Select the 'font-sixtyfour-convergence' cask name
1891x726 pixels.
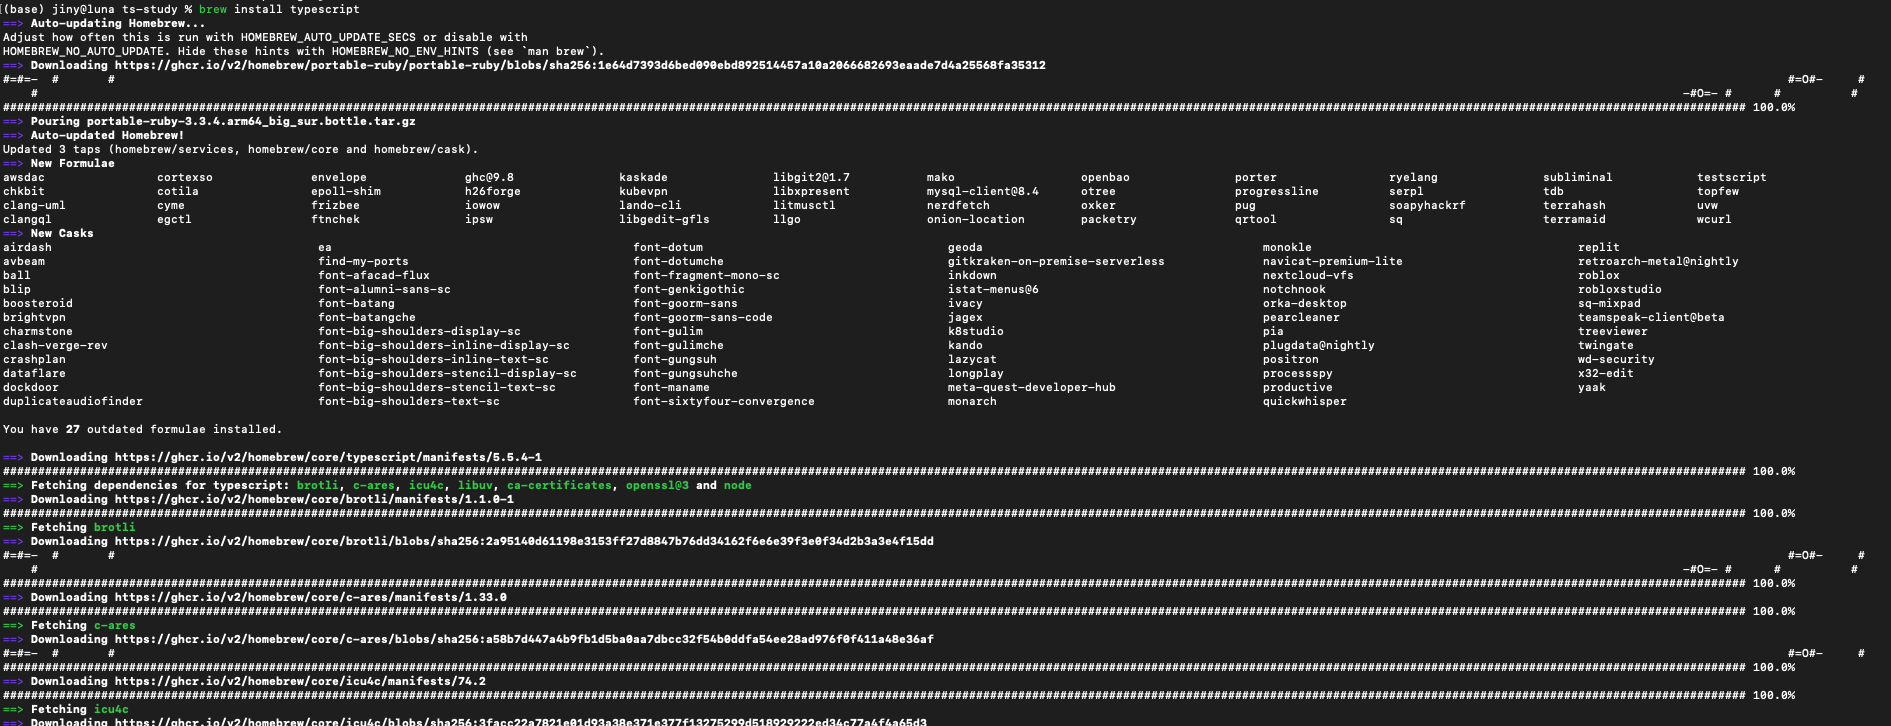724,401
